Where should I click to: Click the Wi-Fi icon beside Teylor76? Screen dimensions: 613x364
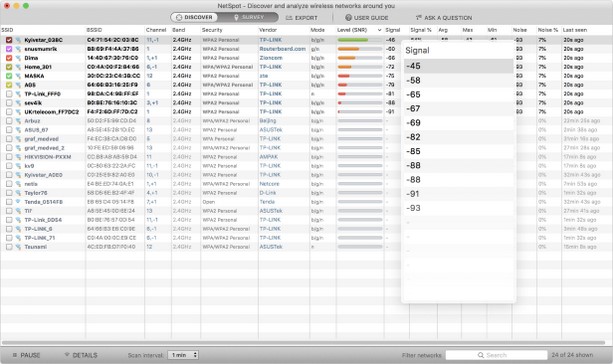coord(18,193)
